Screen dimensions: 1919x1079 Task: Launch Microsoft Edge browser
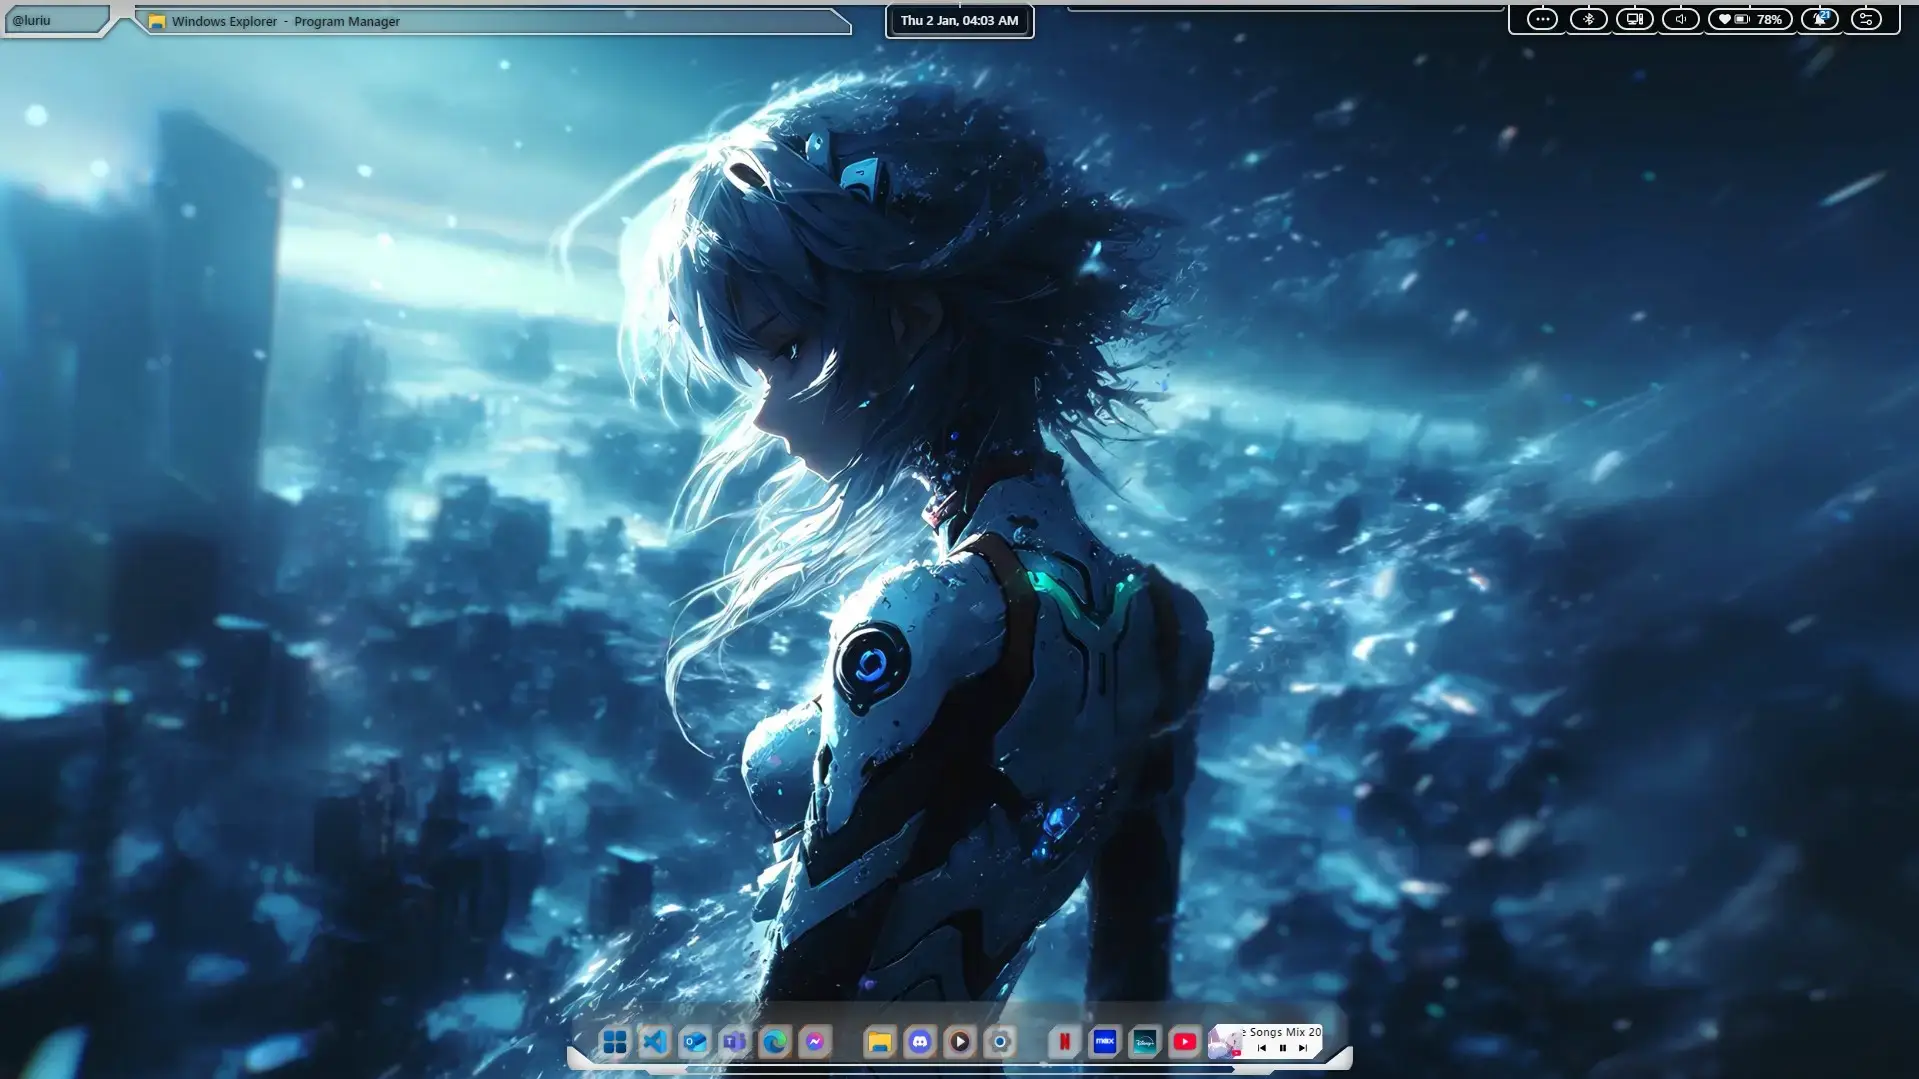(x=776, y=1042)
